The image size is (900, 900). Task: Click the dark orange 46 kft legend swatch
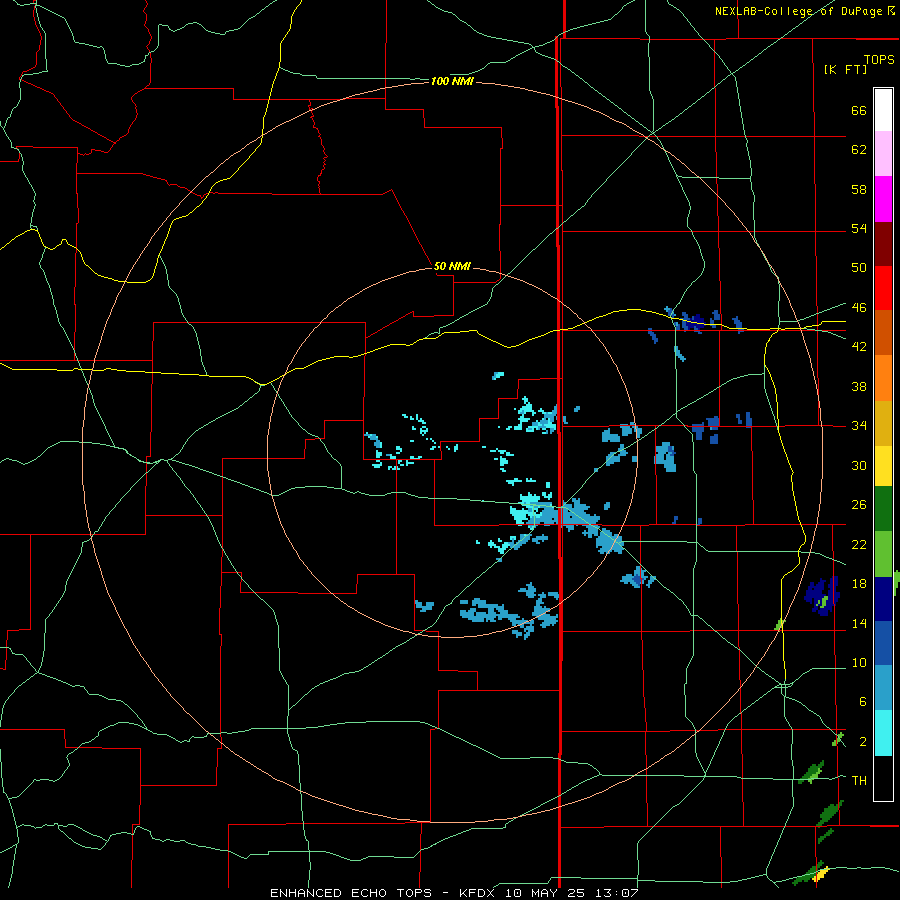tap(883, 332)
